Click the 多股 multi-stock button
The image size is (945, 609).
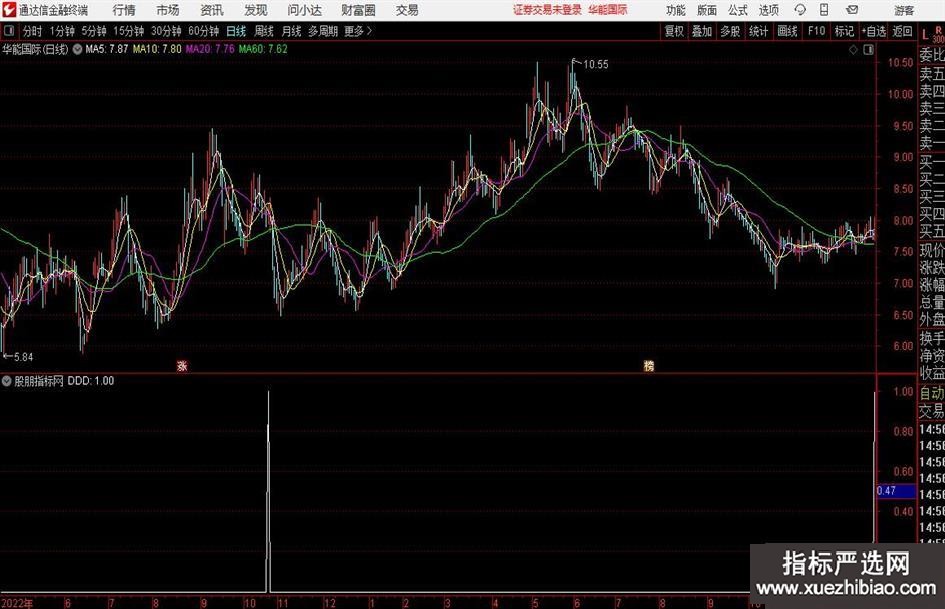[x=730, y=31]
